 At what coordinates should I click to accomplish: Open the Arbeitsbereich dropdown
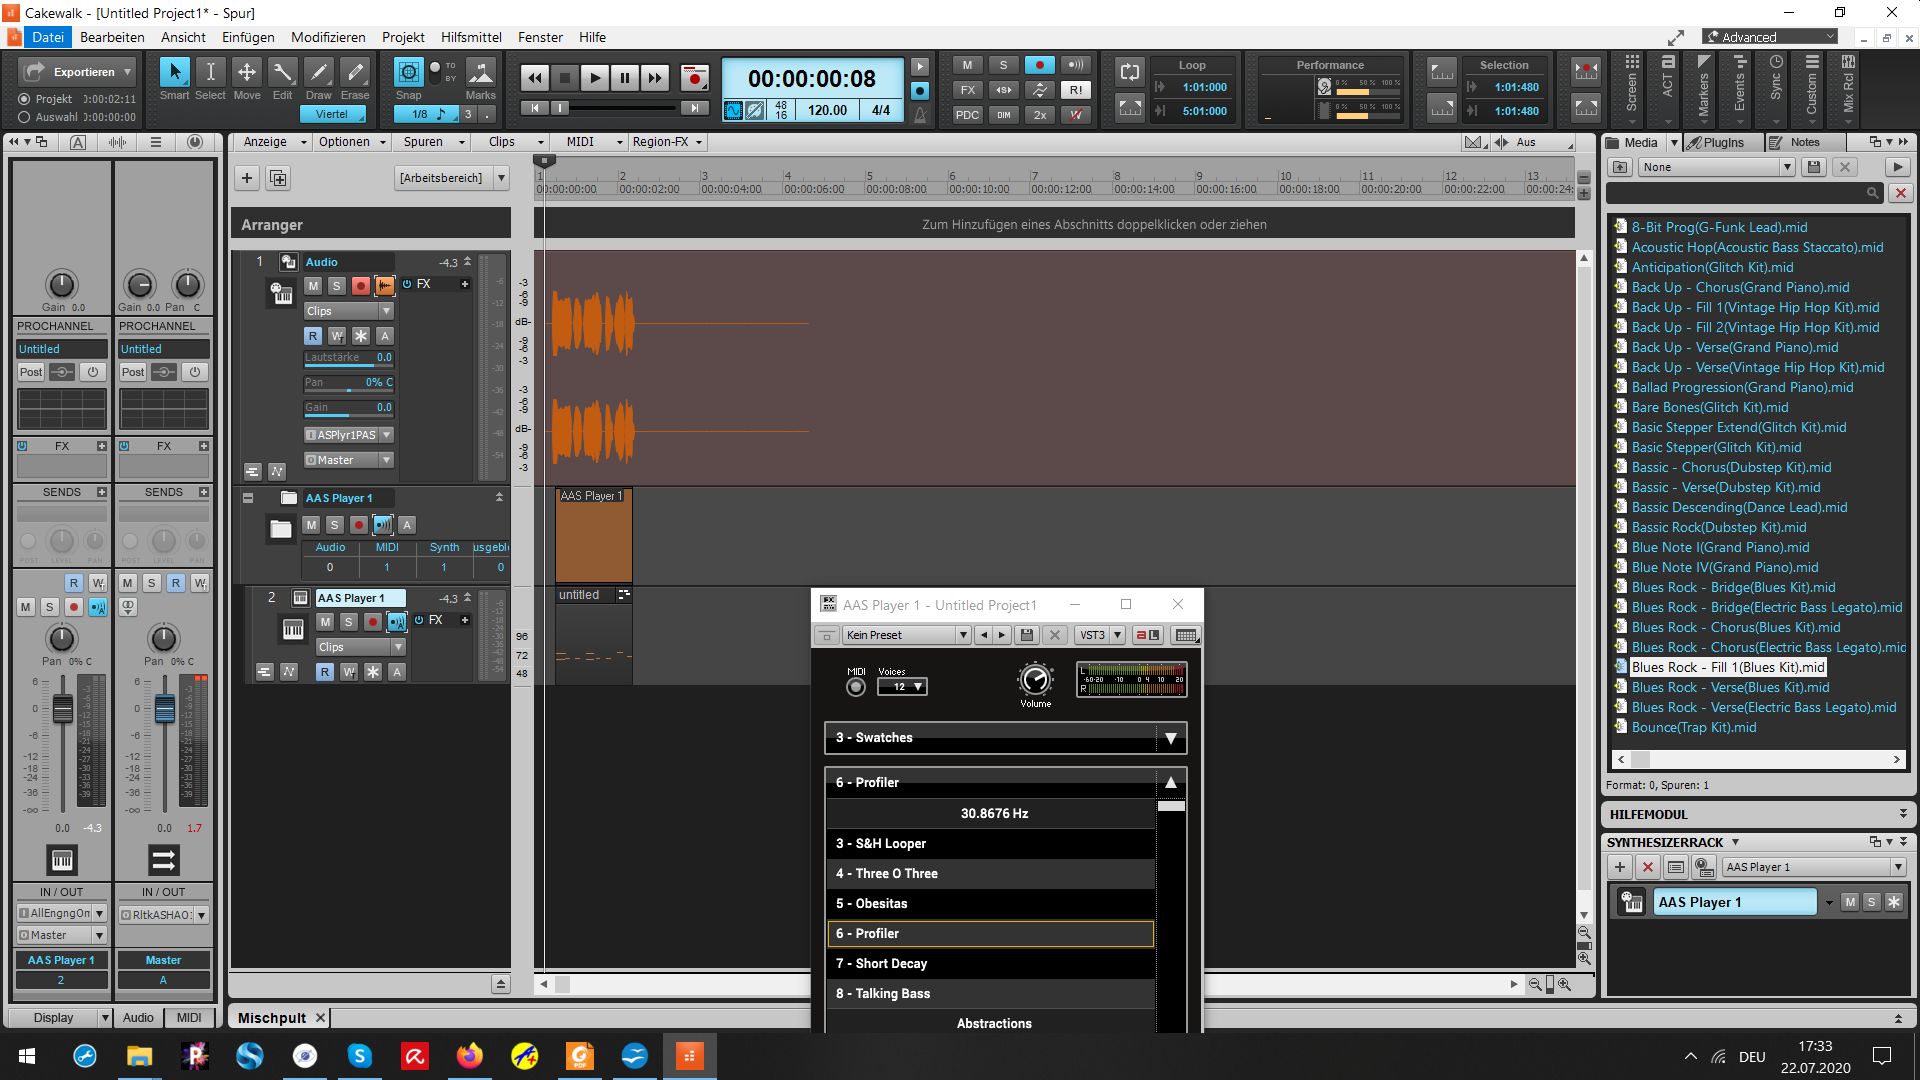(x=501, y=178)
